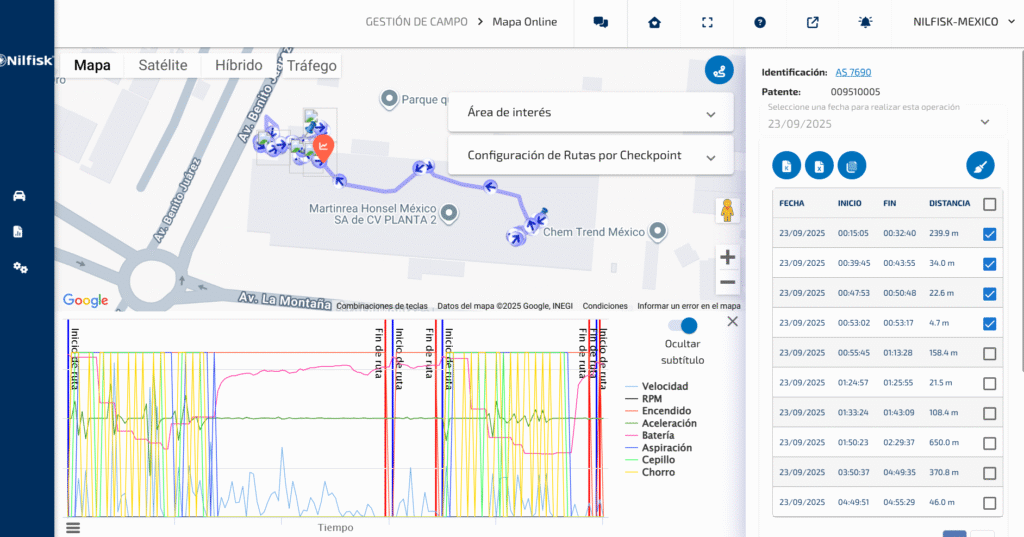Open the chat messages icon
This screenshot has height=537, width=1024.
(x=601, y=22)
